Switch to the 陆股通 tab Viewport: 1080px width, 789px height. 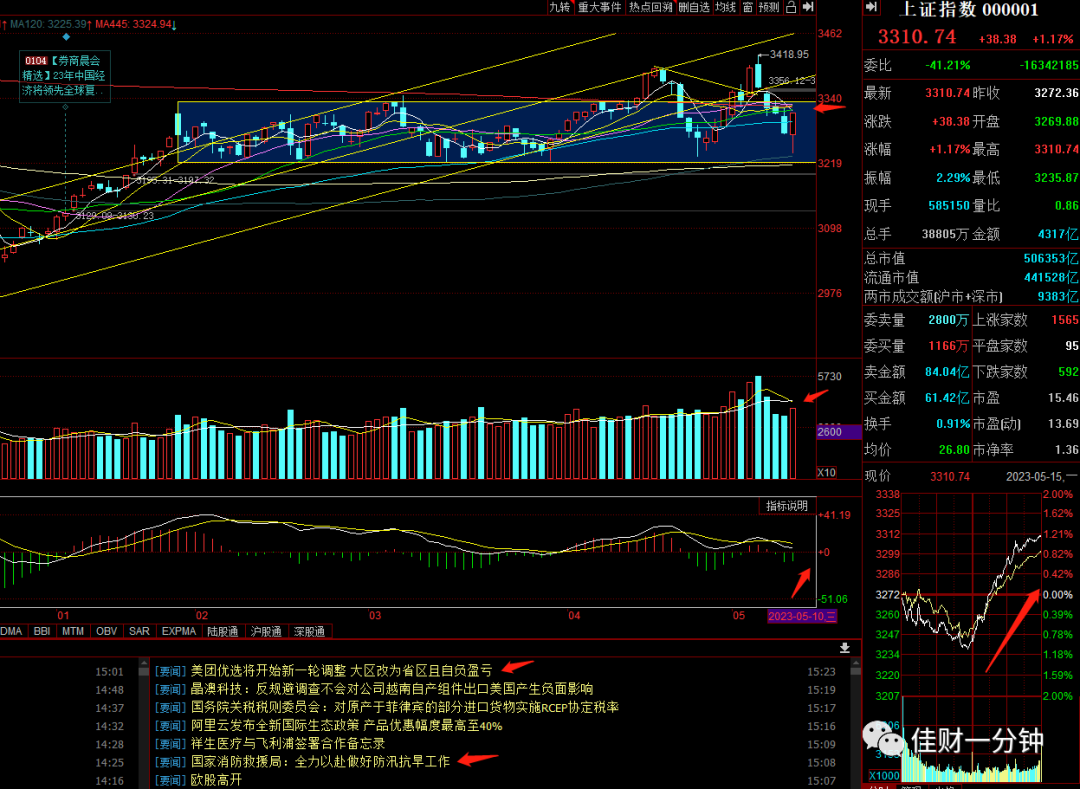click(222, 631)
